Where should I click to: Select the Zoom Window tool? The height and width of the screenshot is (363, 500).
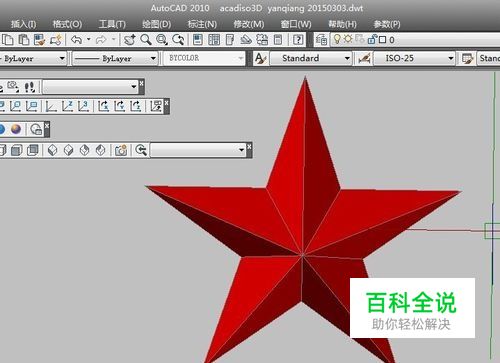(162, 40)
